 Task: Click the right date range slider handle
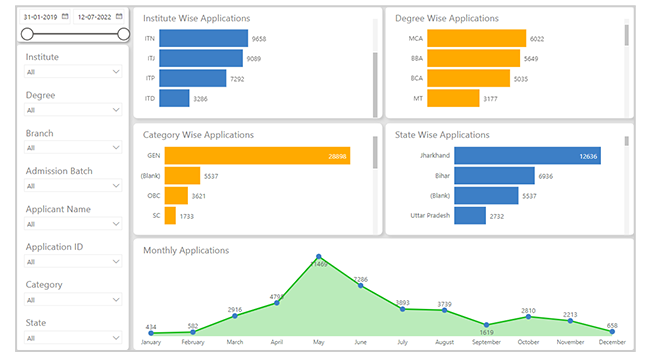pyautogui.click(x=124, y=34)
